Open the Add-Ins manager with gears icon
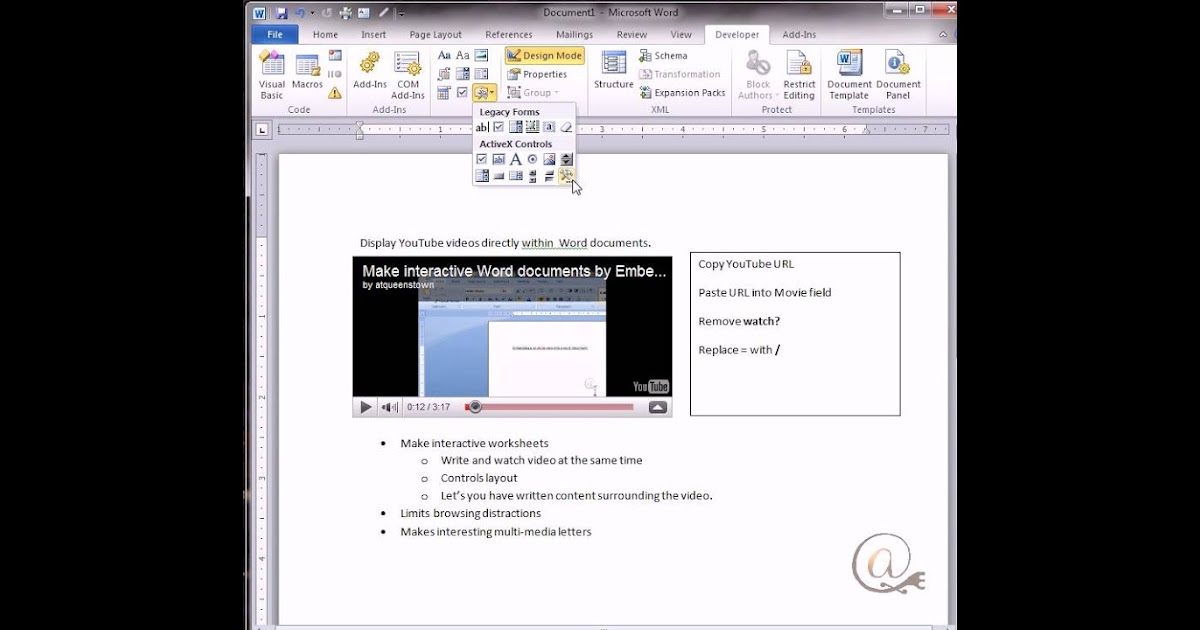The width and height of the screenshot is (1200, 630). [x=370, y=70]
